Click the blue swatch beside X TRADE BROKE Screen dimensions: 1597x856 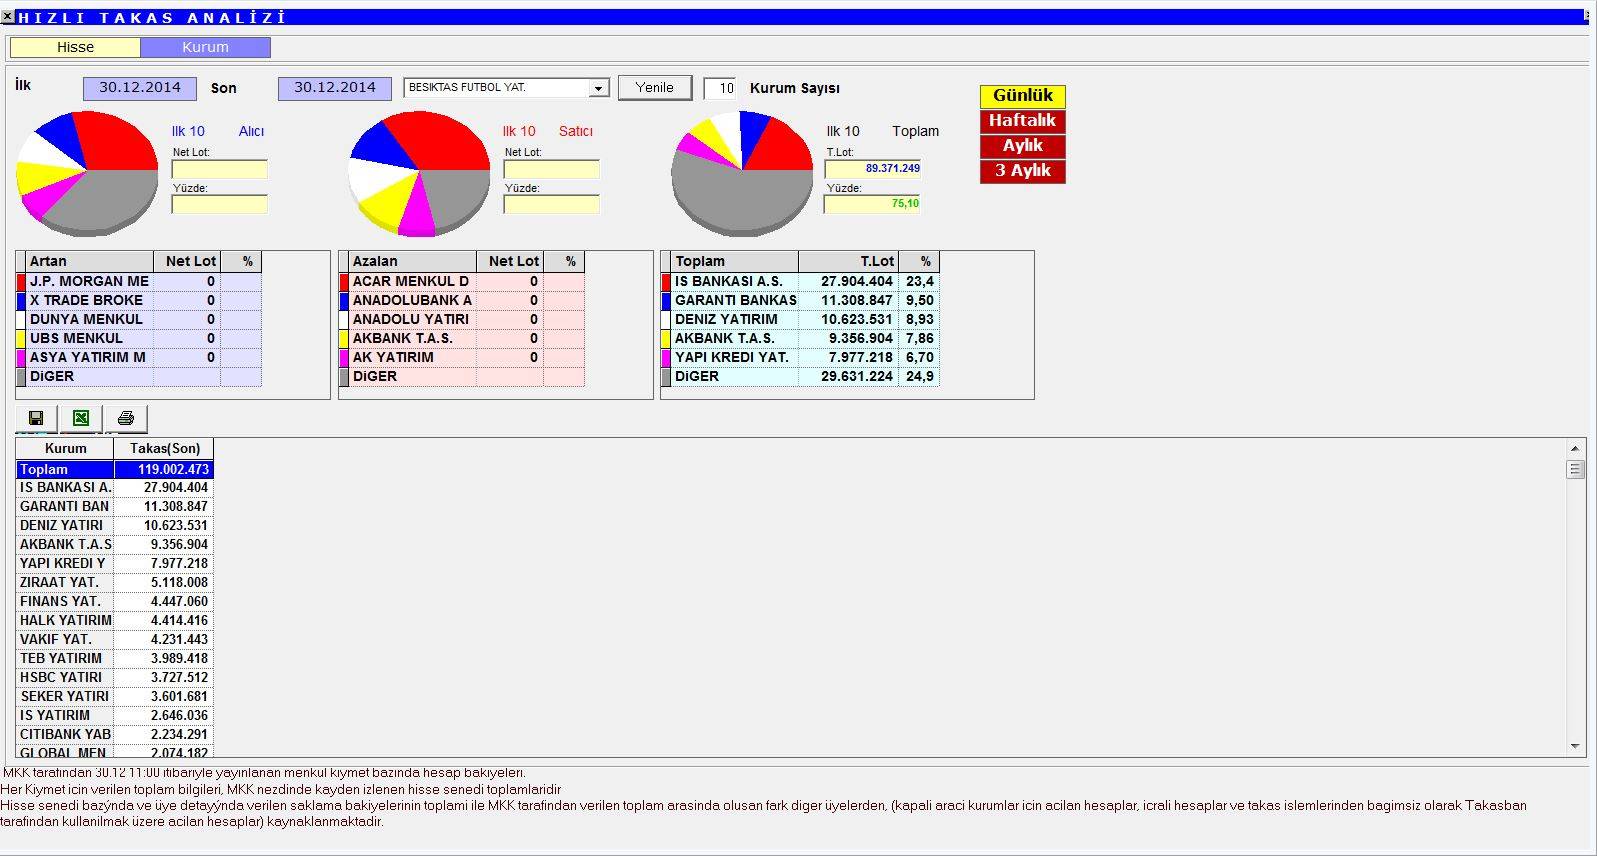tap(21, 301)
